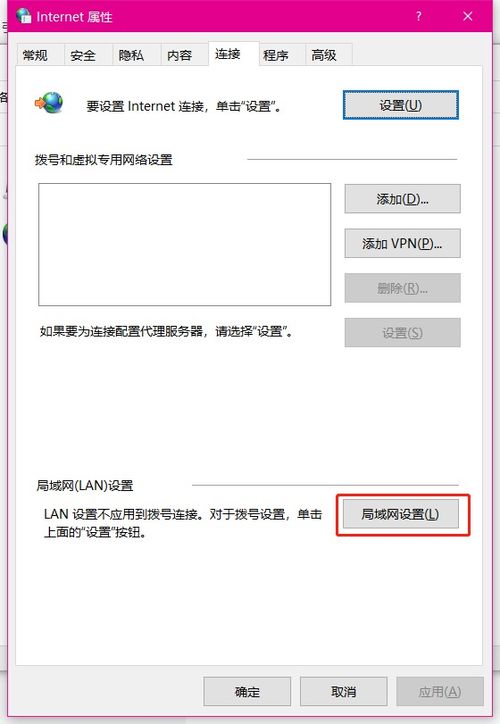The height and width of the screenshot is (724, 500).
Task: Click the 取消 button
Action: (x=343, y=691)
